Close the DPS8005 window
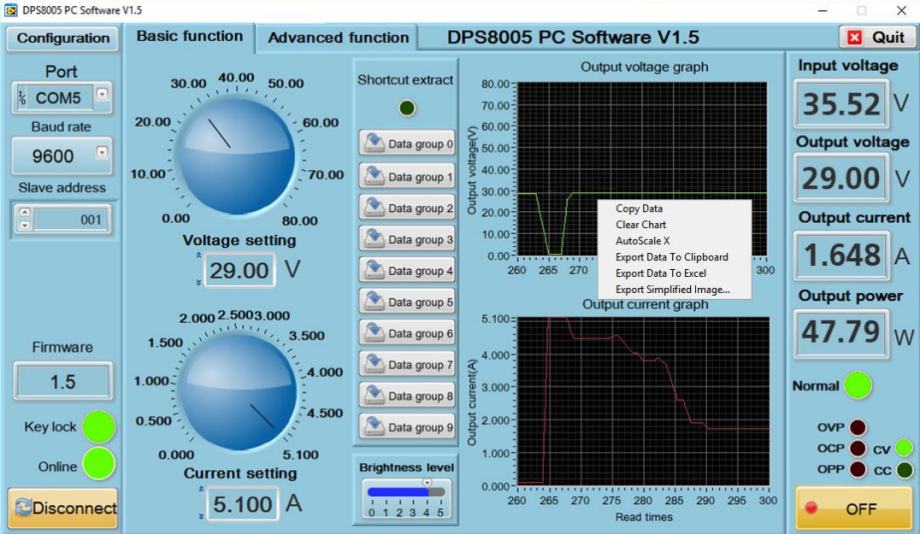The image size is (920, 534). tap(901, 10)
